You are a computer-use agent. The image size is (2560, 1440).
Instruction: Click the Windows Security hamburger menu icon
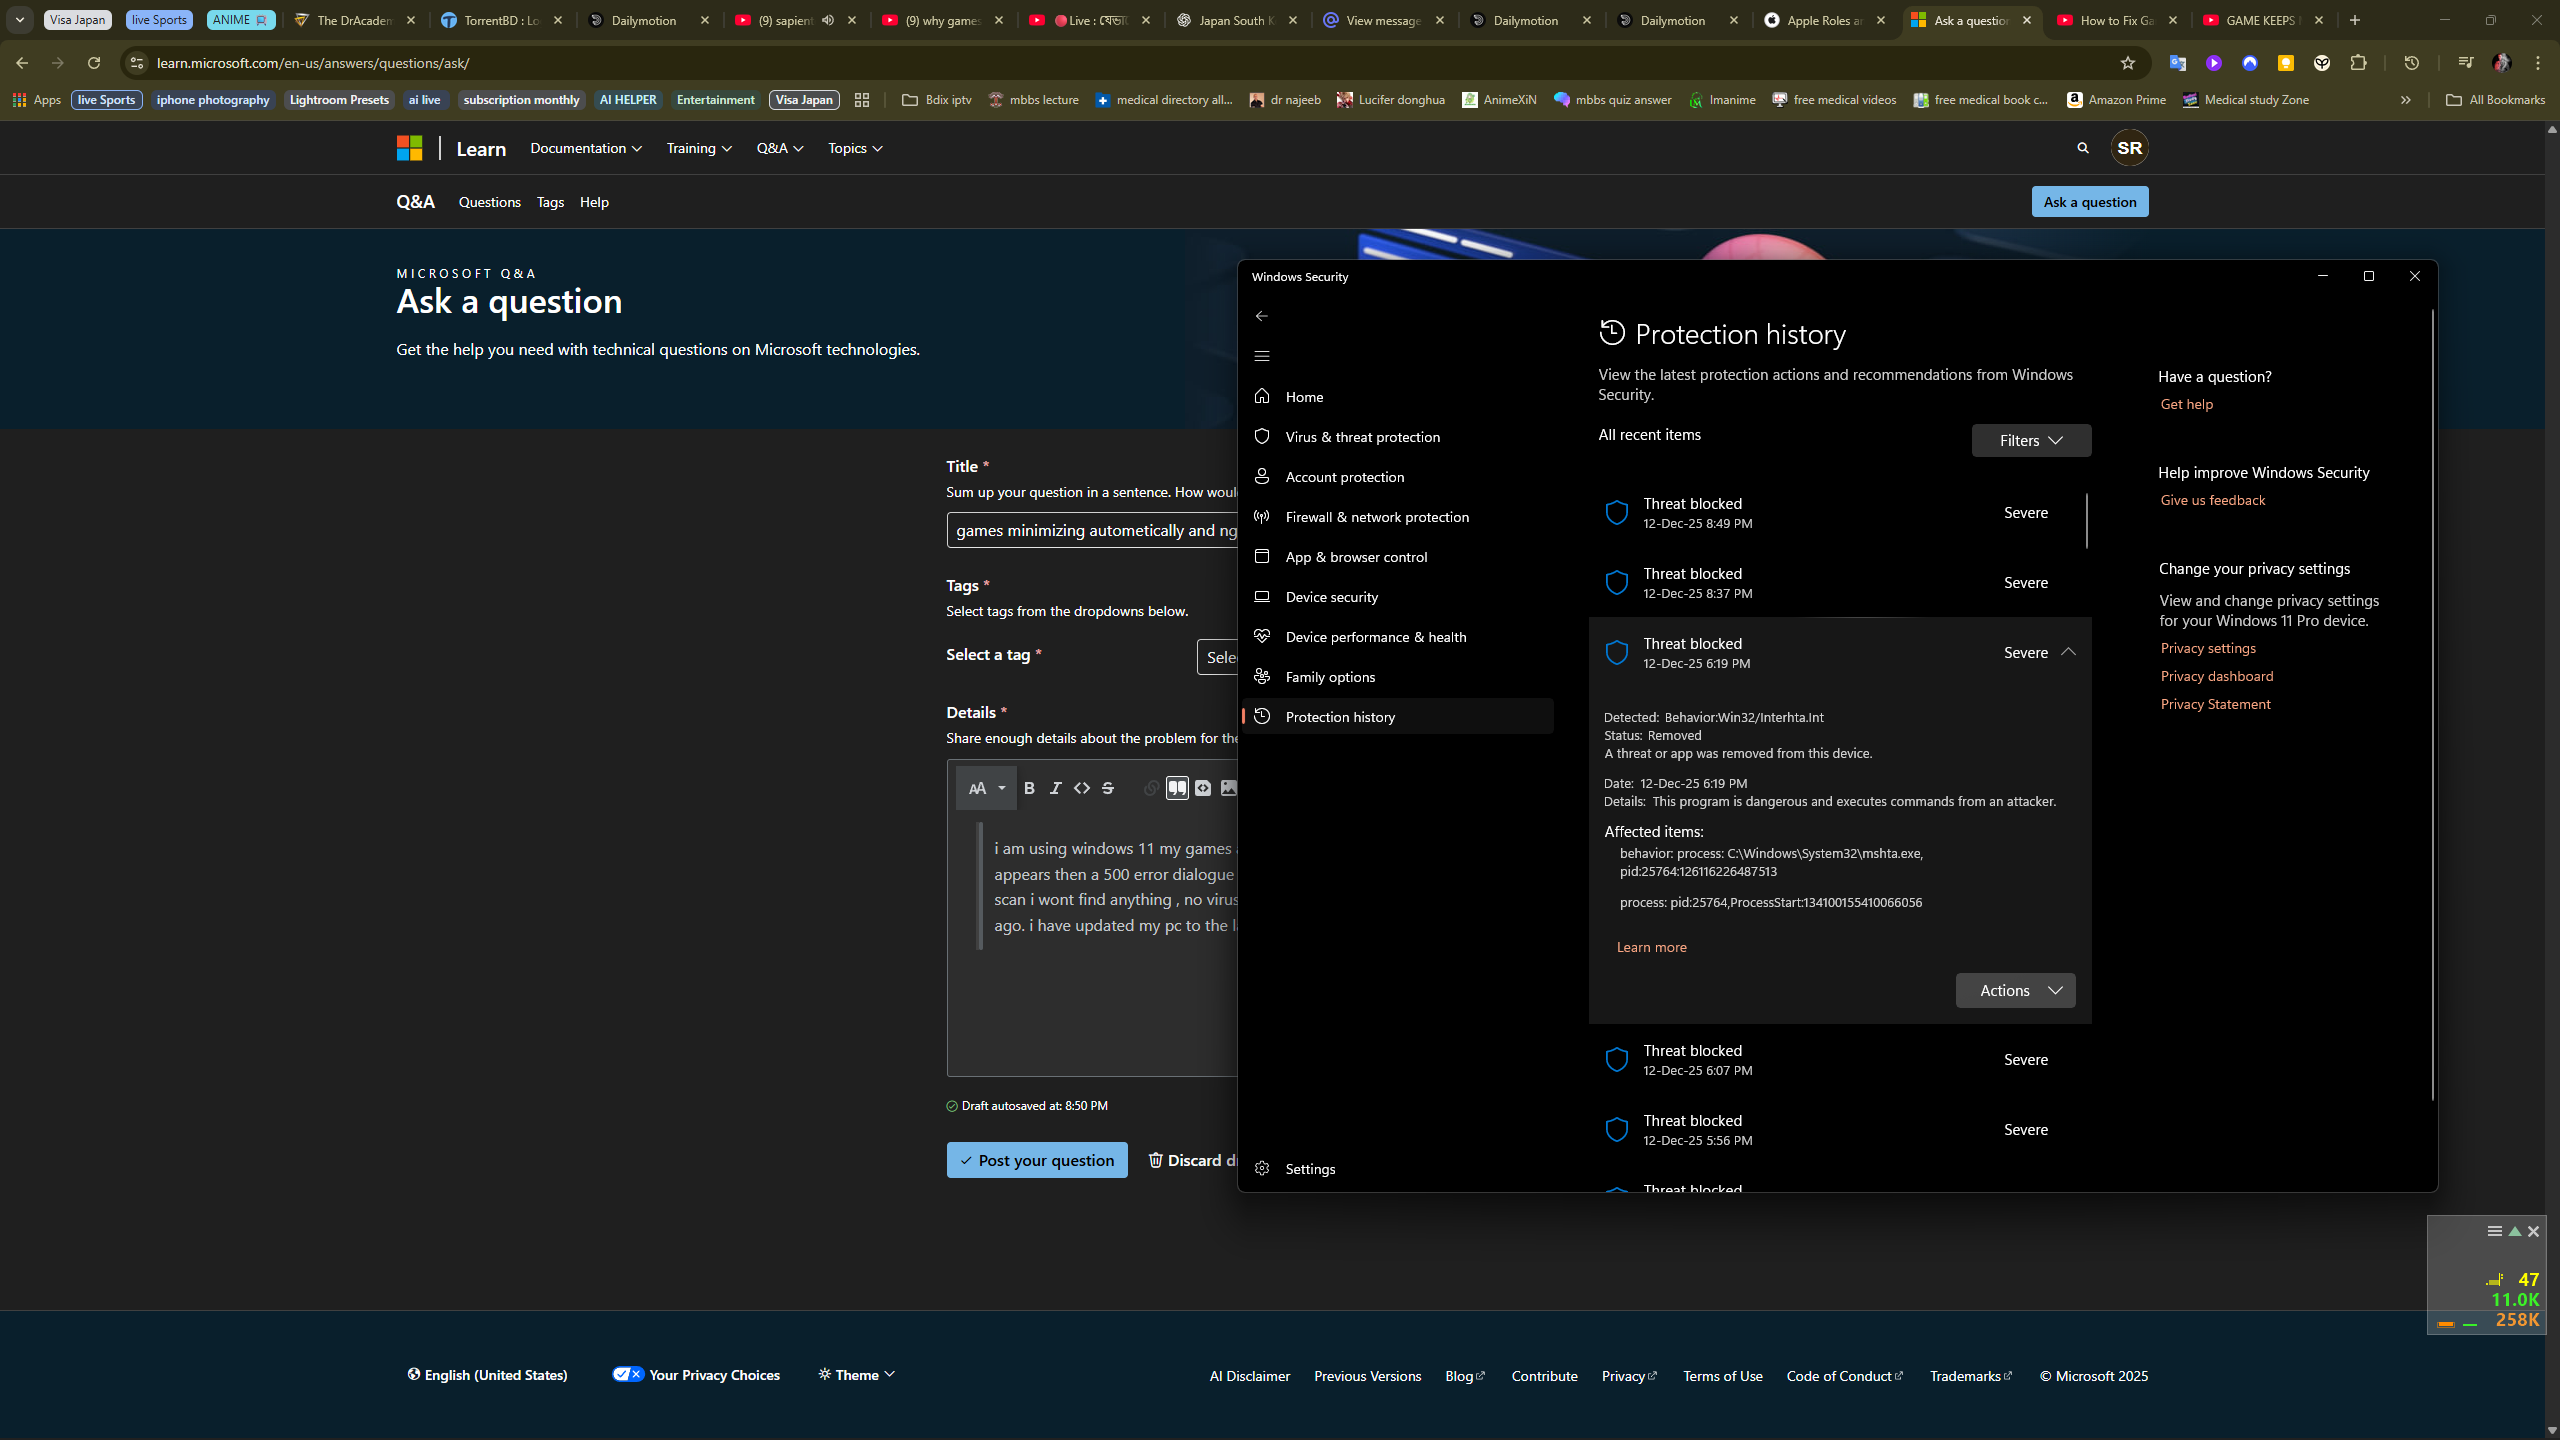1262,356
